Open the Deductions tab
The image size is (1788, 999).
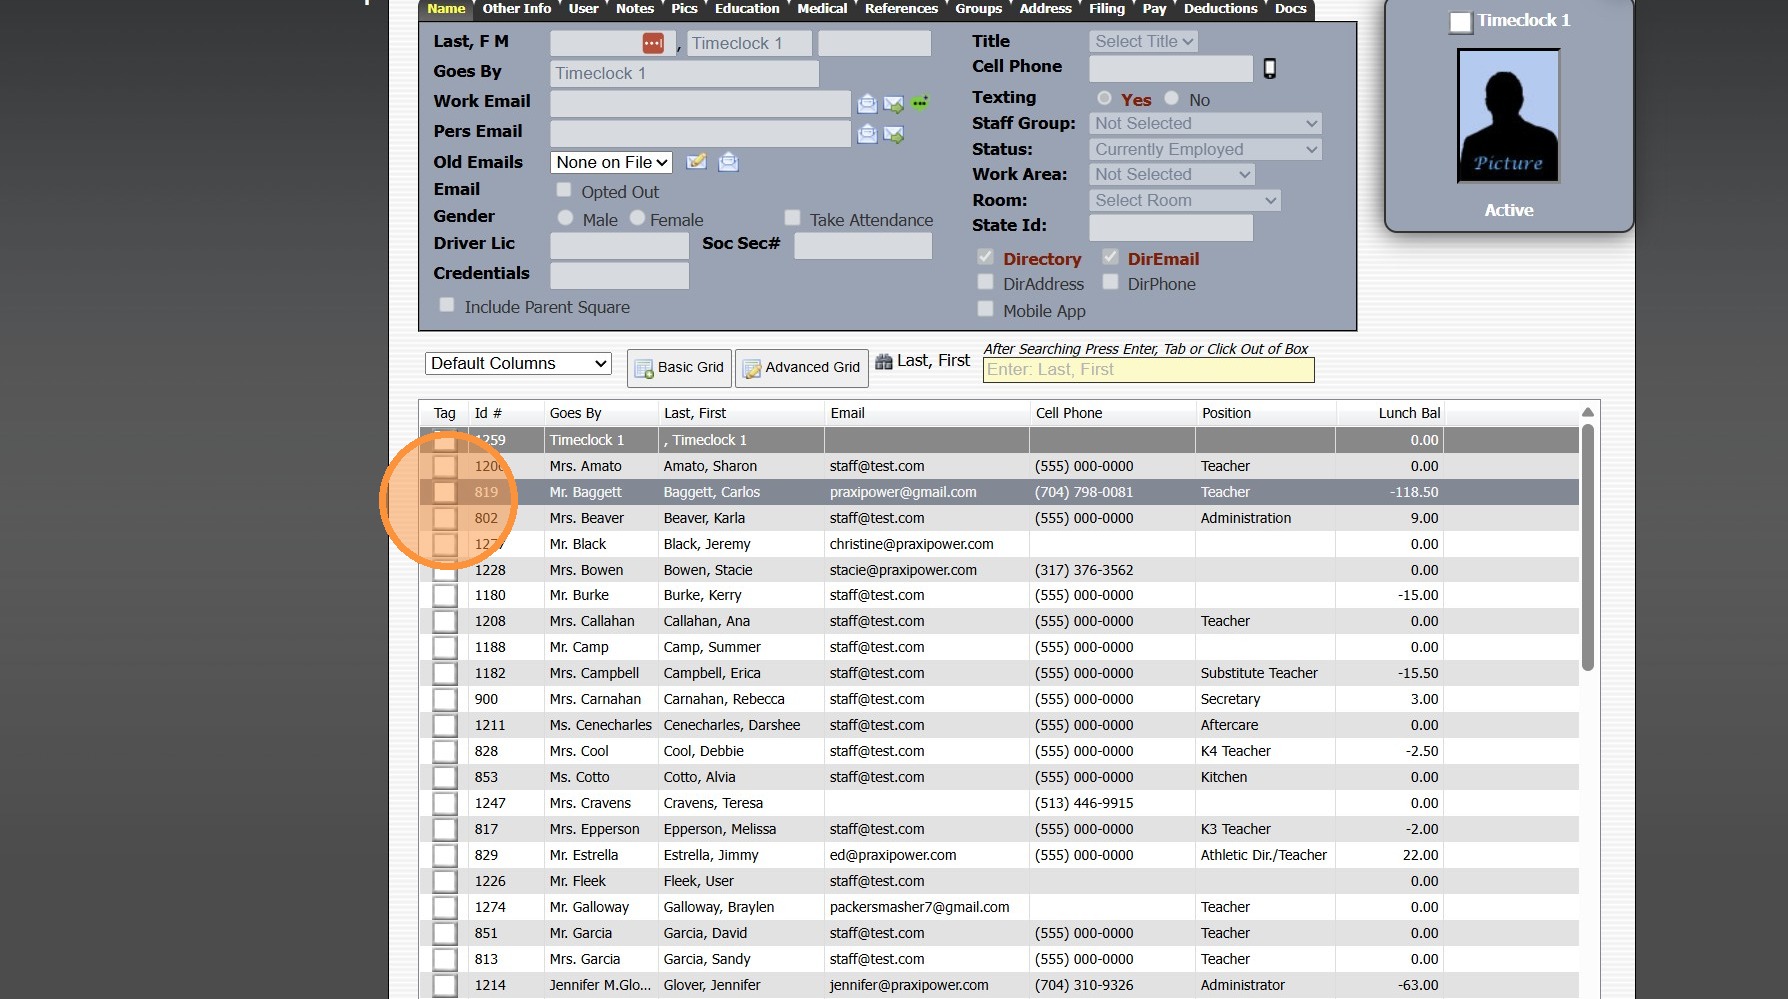1220,9
